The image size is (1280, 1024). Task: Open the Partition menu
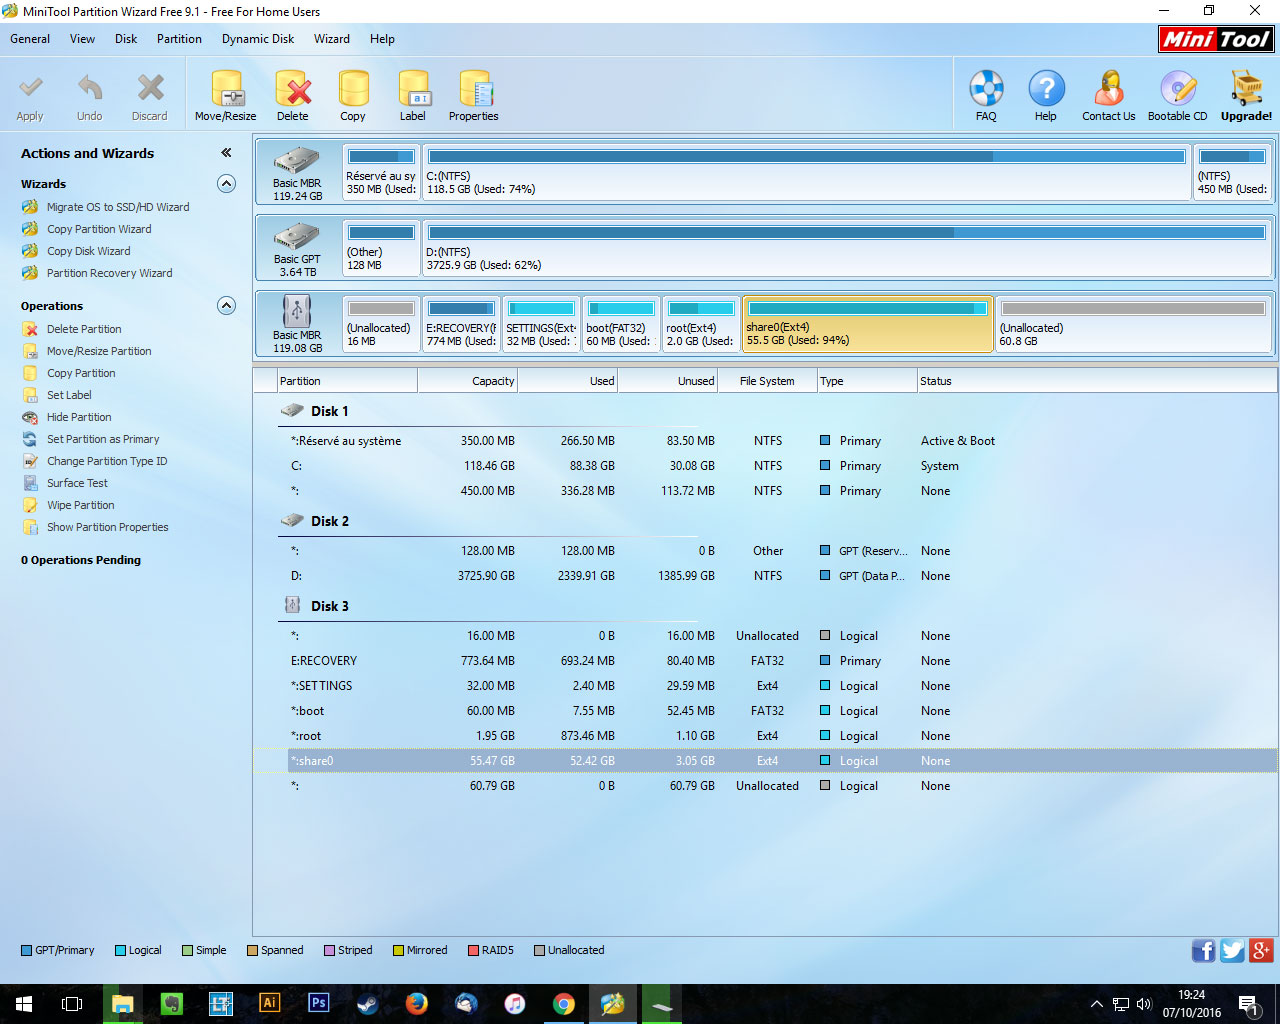(179, 39)
